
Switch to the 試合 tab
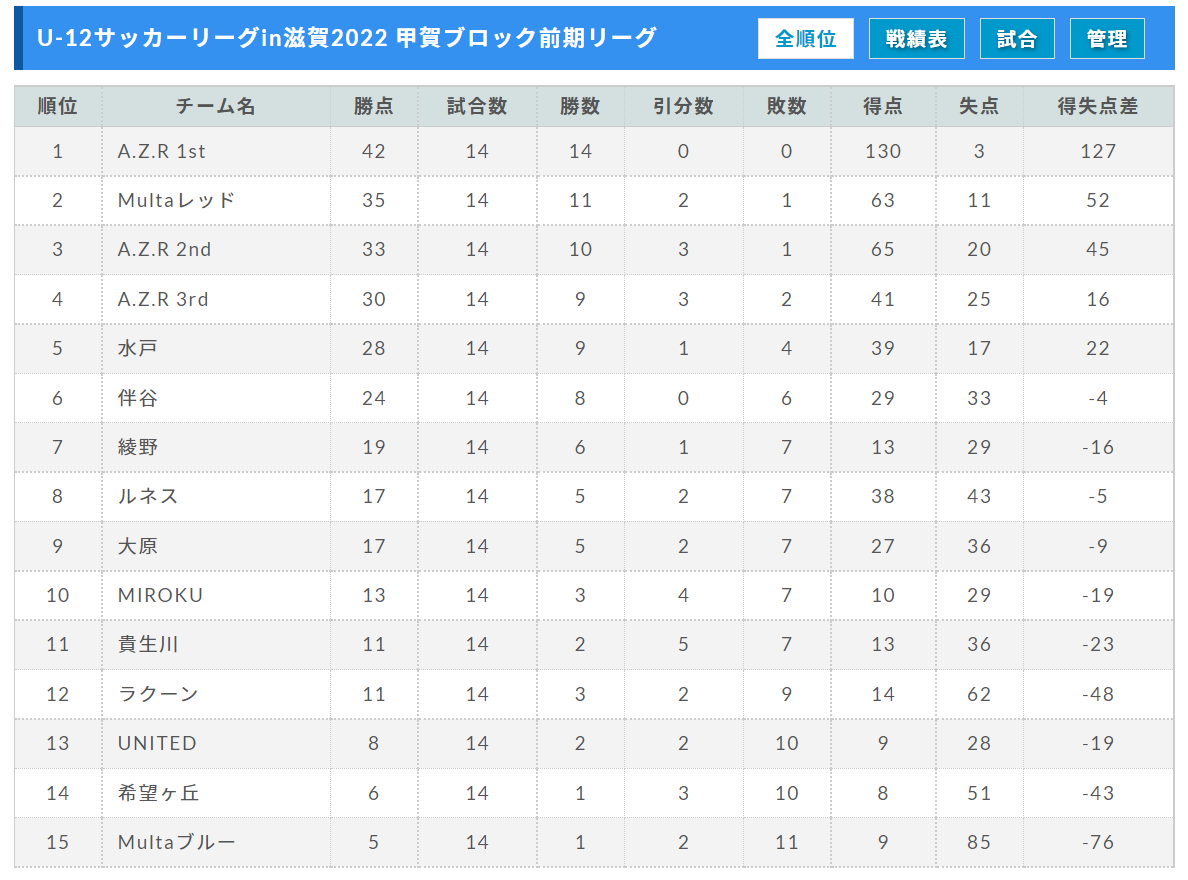coord(1017,39)
